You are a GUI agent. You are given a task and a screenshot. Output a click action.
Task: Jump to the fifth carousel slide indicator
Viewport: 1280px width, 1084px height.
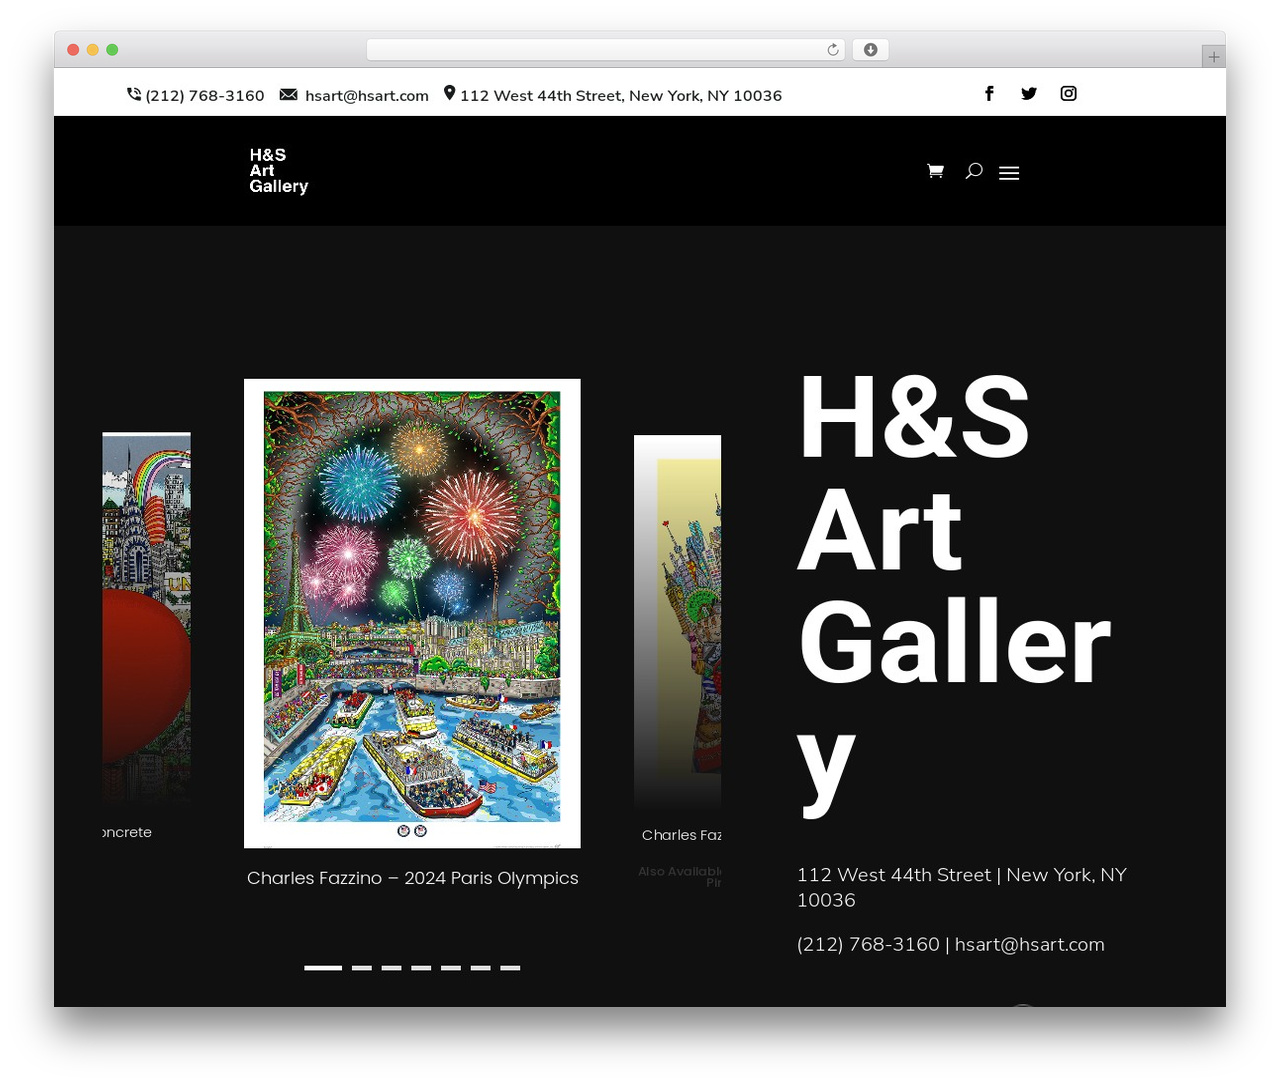click(x=451, y=968)
